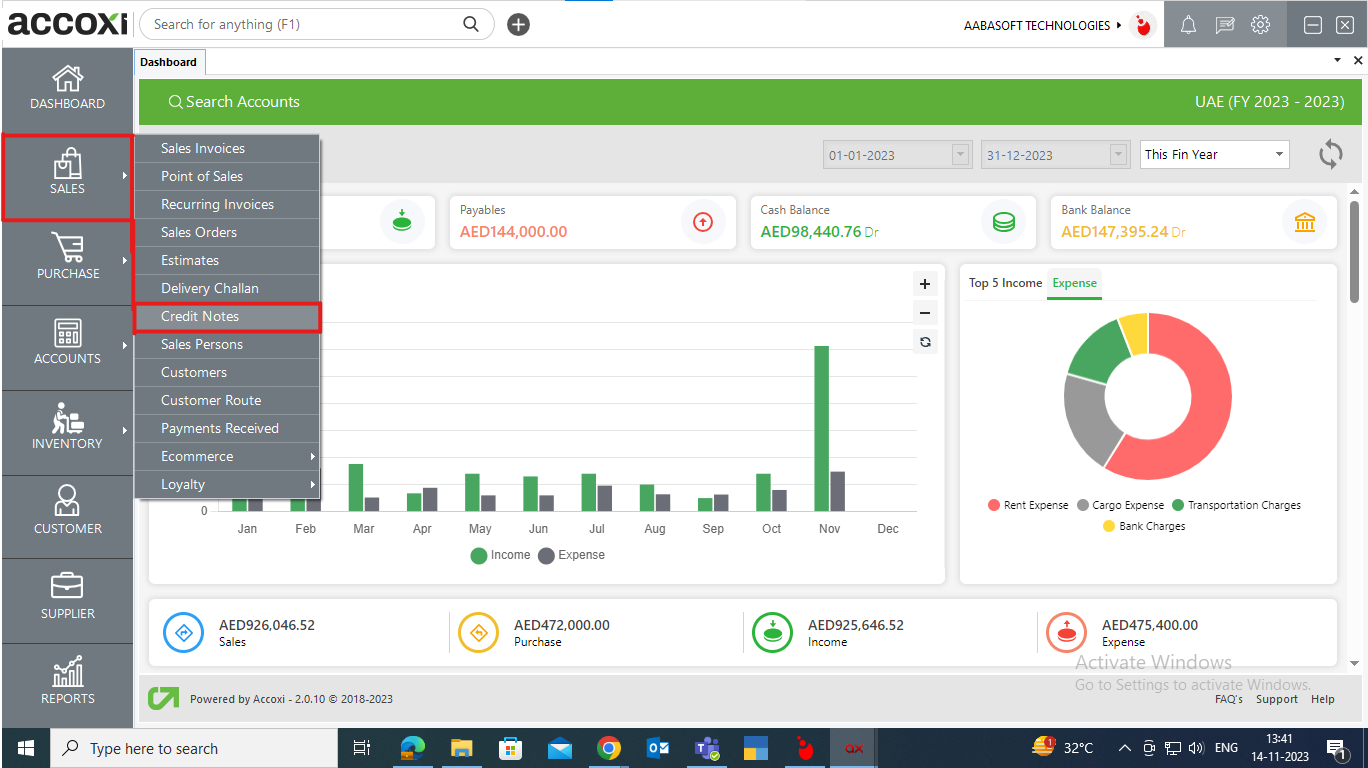Zoom in the chart with plus button
Image resolution: width=1368 pixels, height=768 pixels.
(x=925, y=284)
